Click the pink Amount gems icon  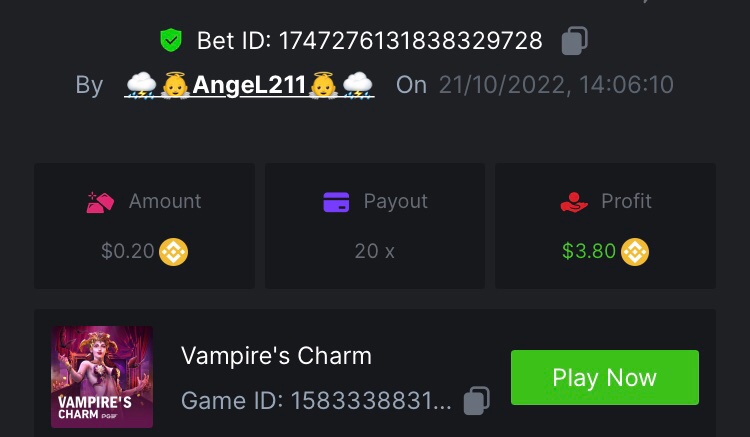pyautogui.click(x=100, y=202)
